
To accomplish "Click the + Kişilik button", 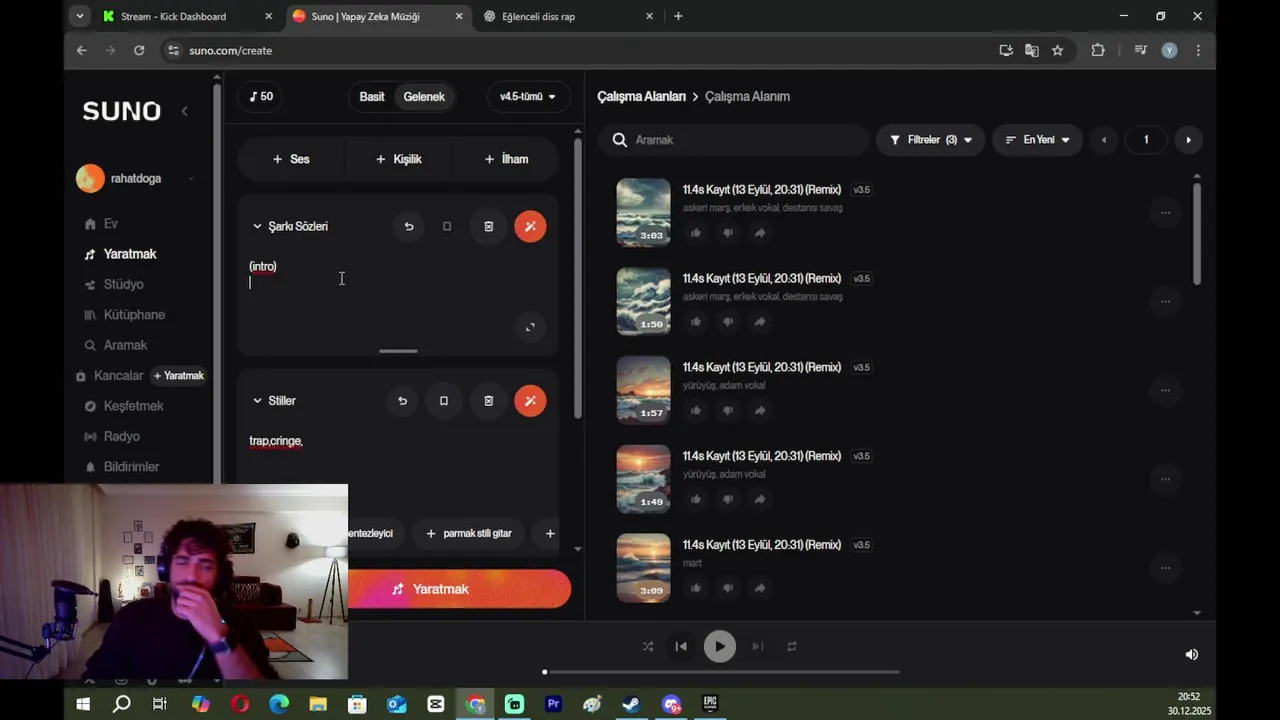I will 398,159.
